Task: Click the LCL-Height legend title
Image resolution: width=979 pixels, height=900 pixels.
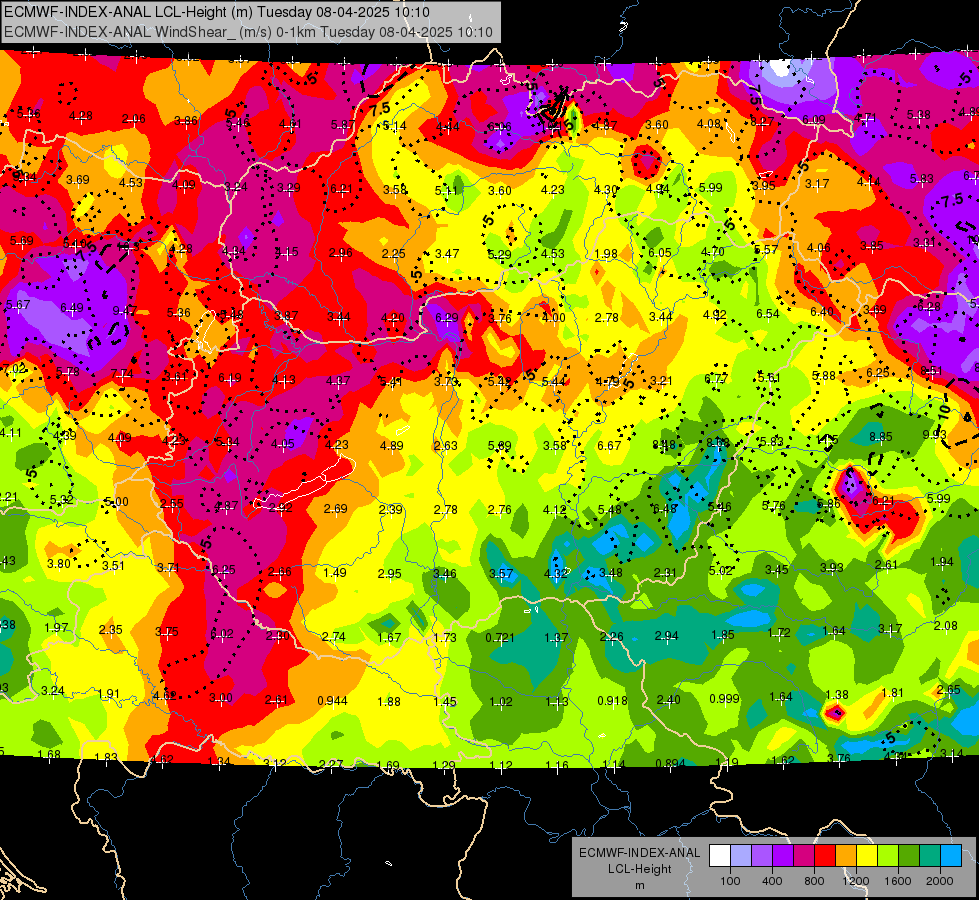Action: tap(639, 869)
